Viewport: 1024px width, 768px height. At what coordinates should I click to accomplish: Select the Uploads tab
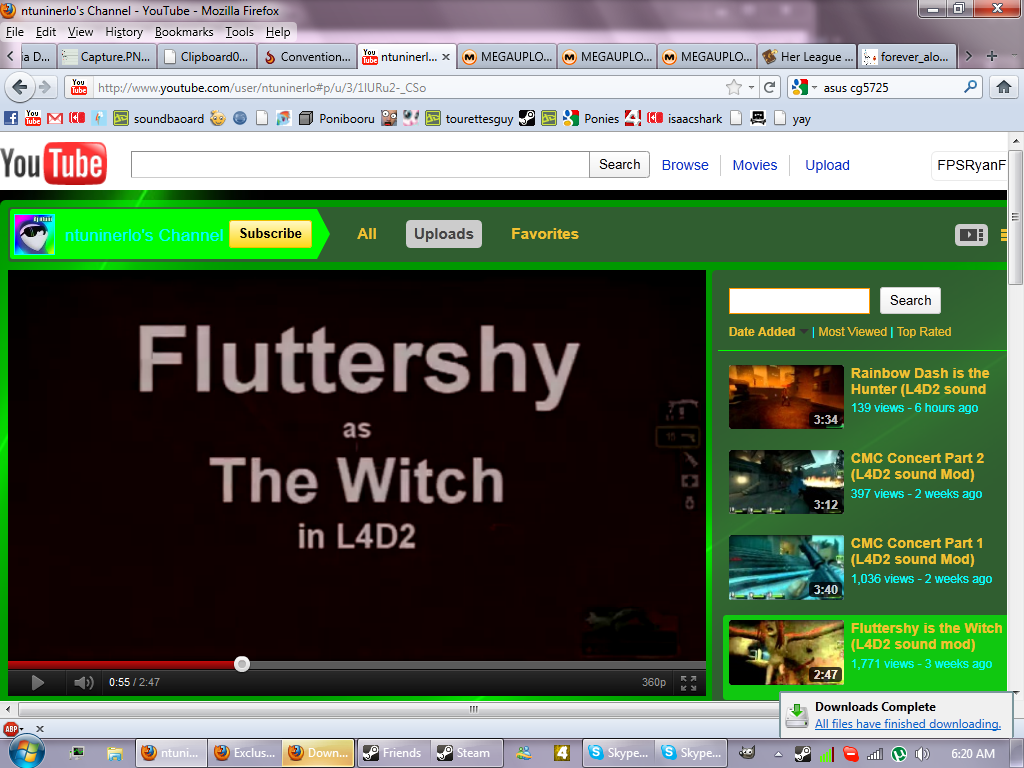(x=443, y=234)
